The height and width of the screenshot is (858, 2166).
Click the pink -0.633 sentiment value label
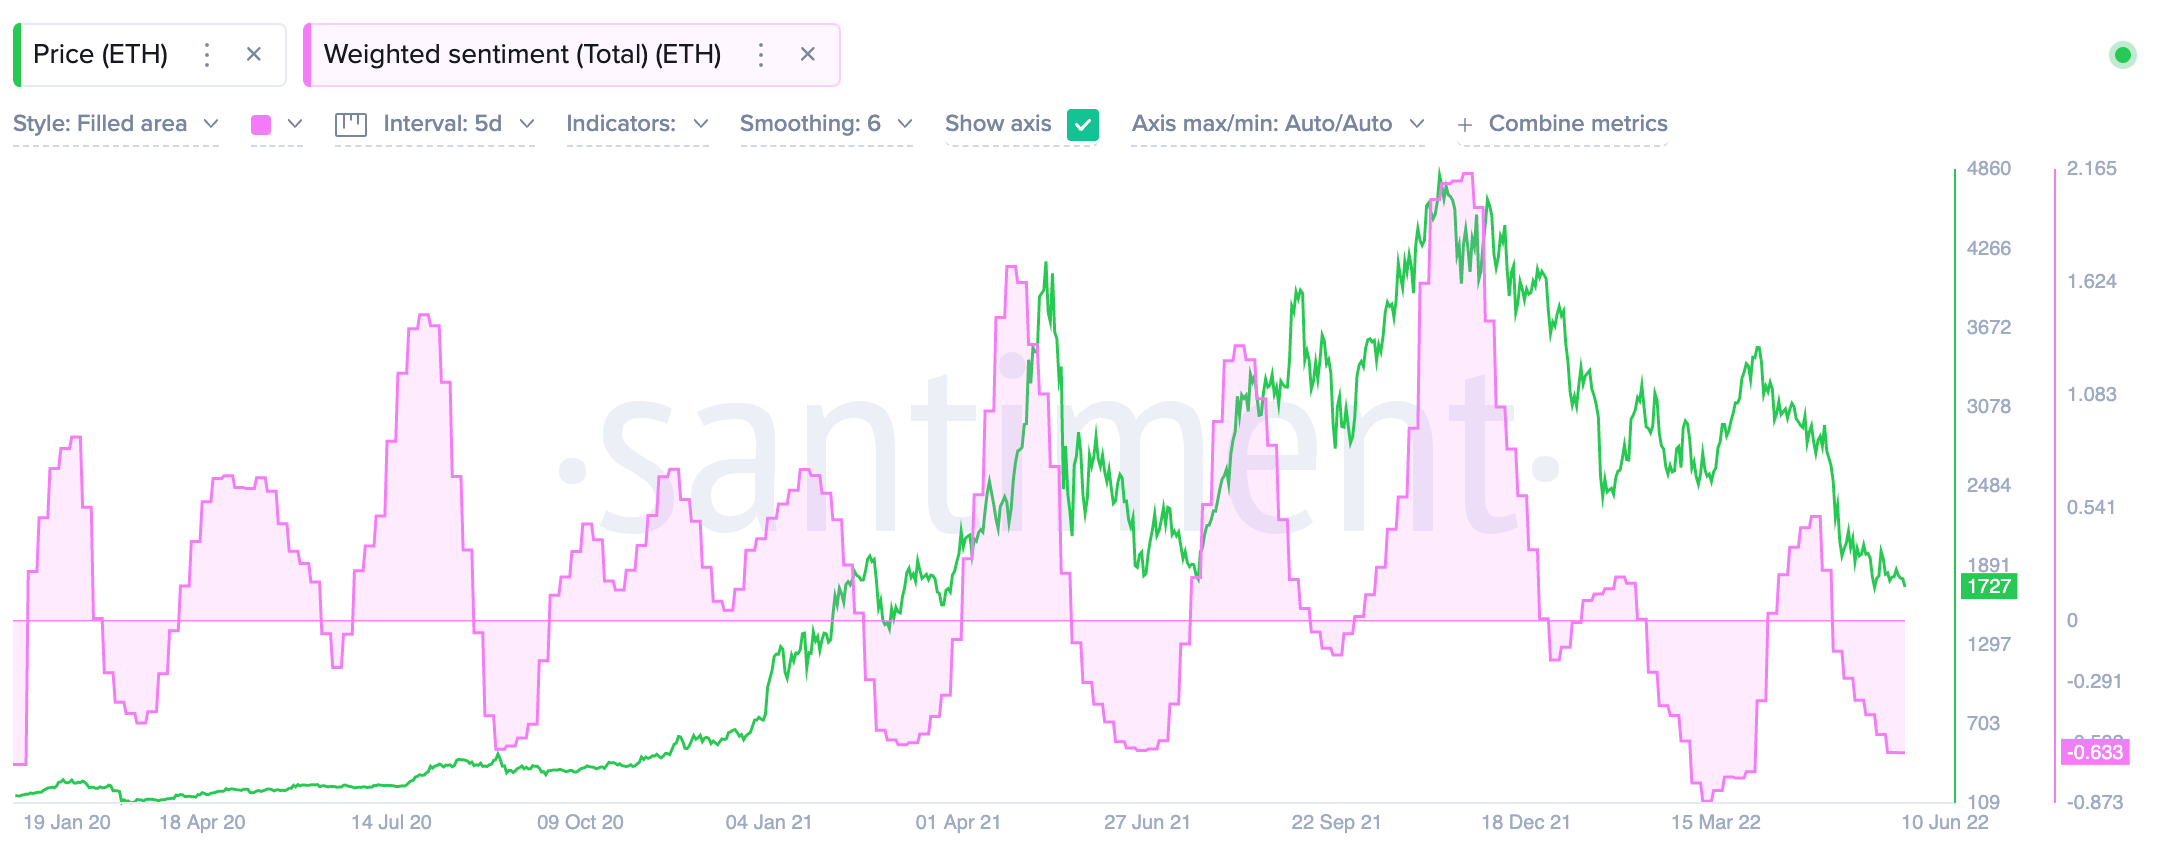pyautogui.click(x=2094, y=752)
